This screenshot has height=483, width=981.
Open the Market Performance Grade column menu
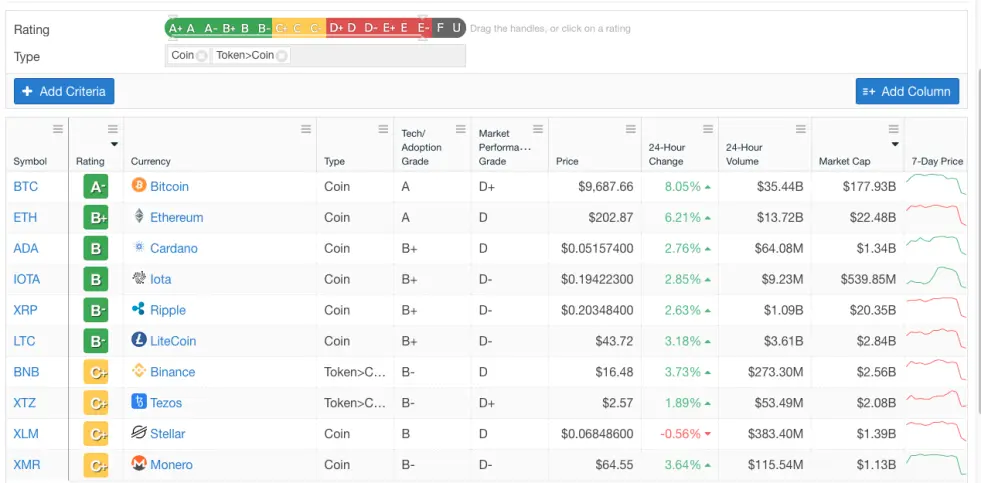pos(537,129)
